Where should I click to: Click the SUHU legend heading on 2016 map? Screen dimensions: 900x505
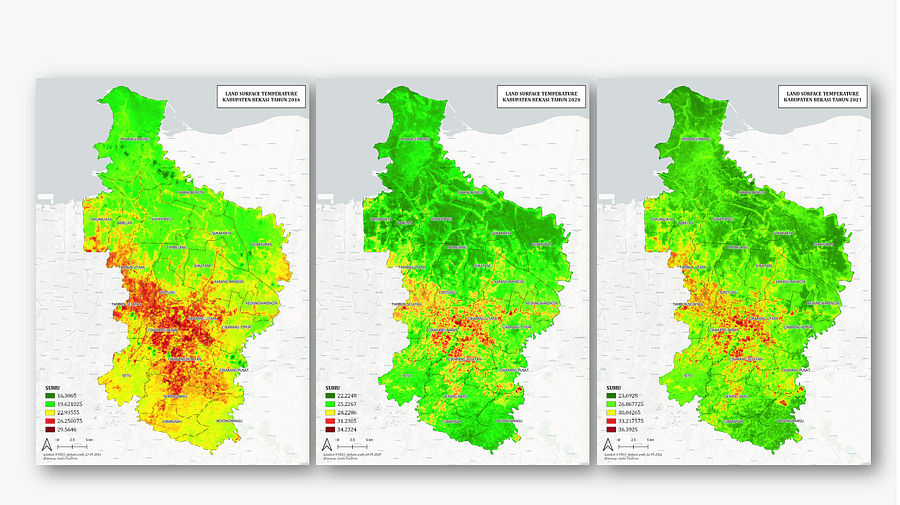click(x=55, y=387)
